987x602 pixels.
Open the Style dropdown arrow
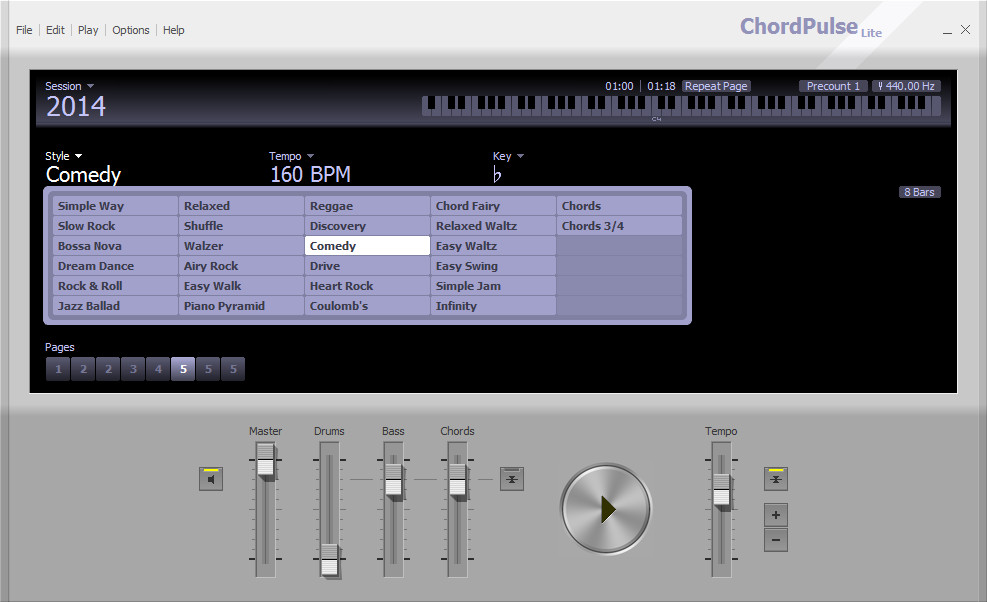pyautogui.click(x=78, y=156)
